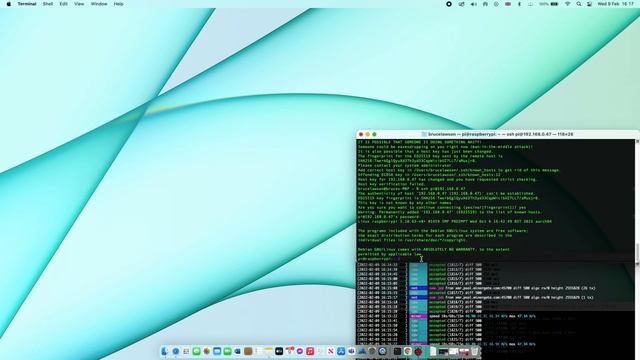Open the View menu
Viewport: 640px width, 360px height.
[x=79, y=4]
